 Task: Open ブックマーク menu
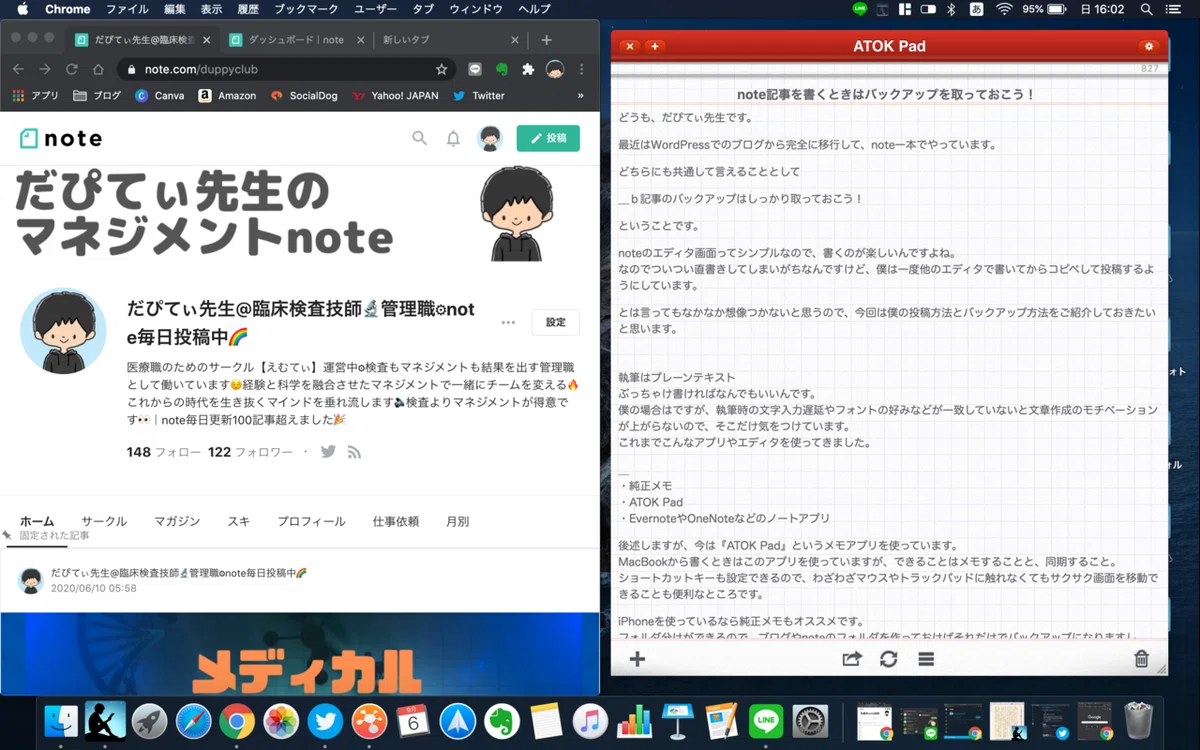click(x=306, y=9)
